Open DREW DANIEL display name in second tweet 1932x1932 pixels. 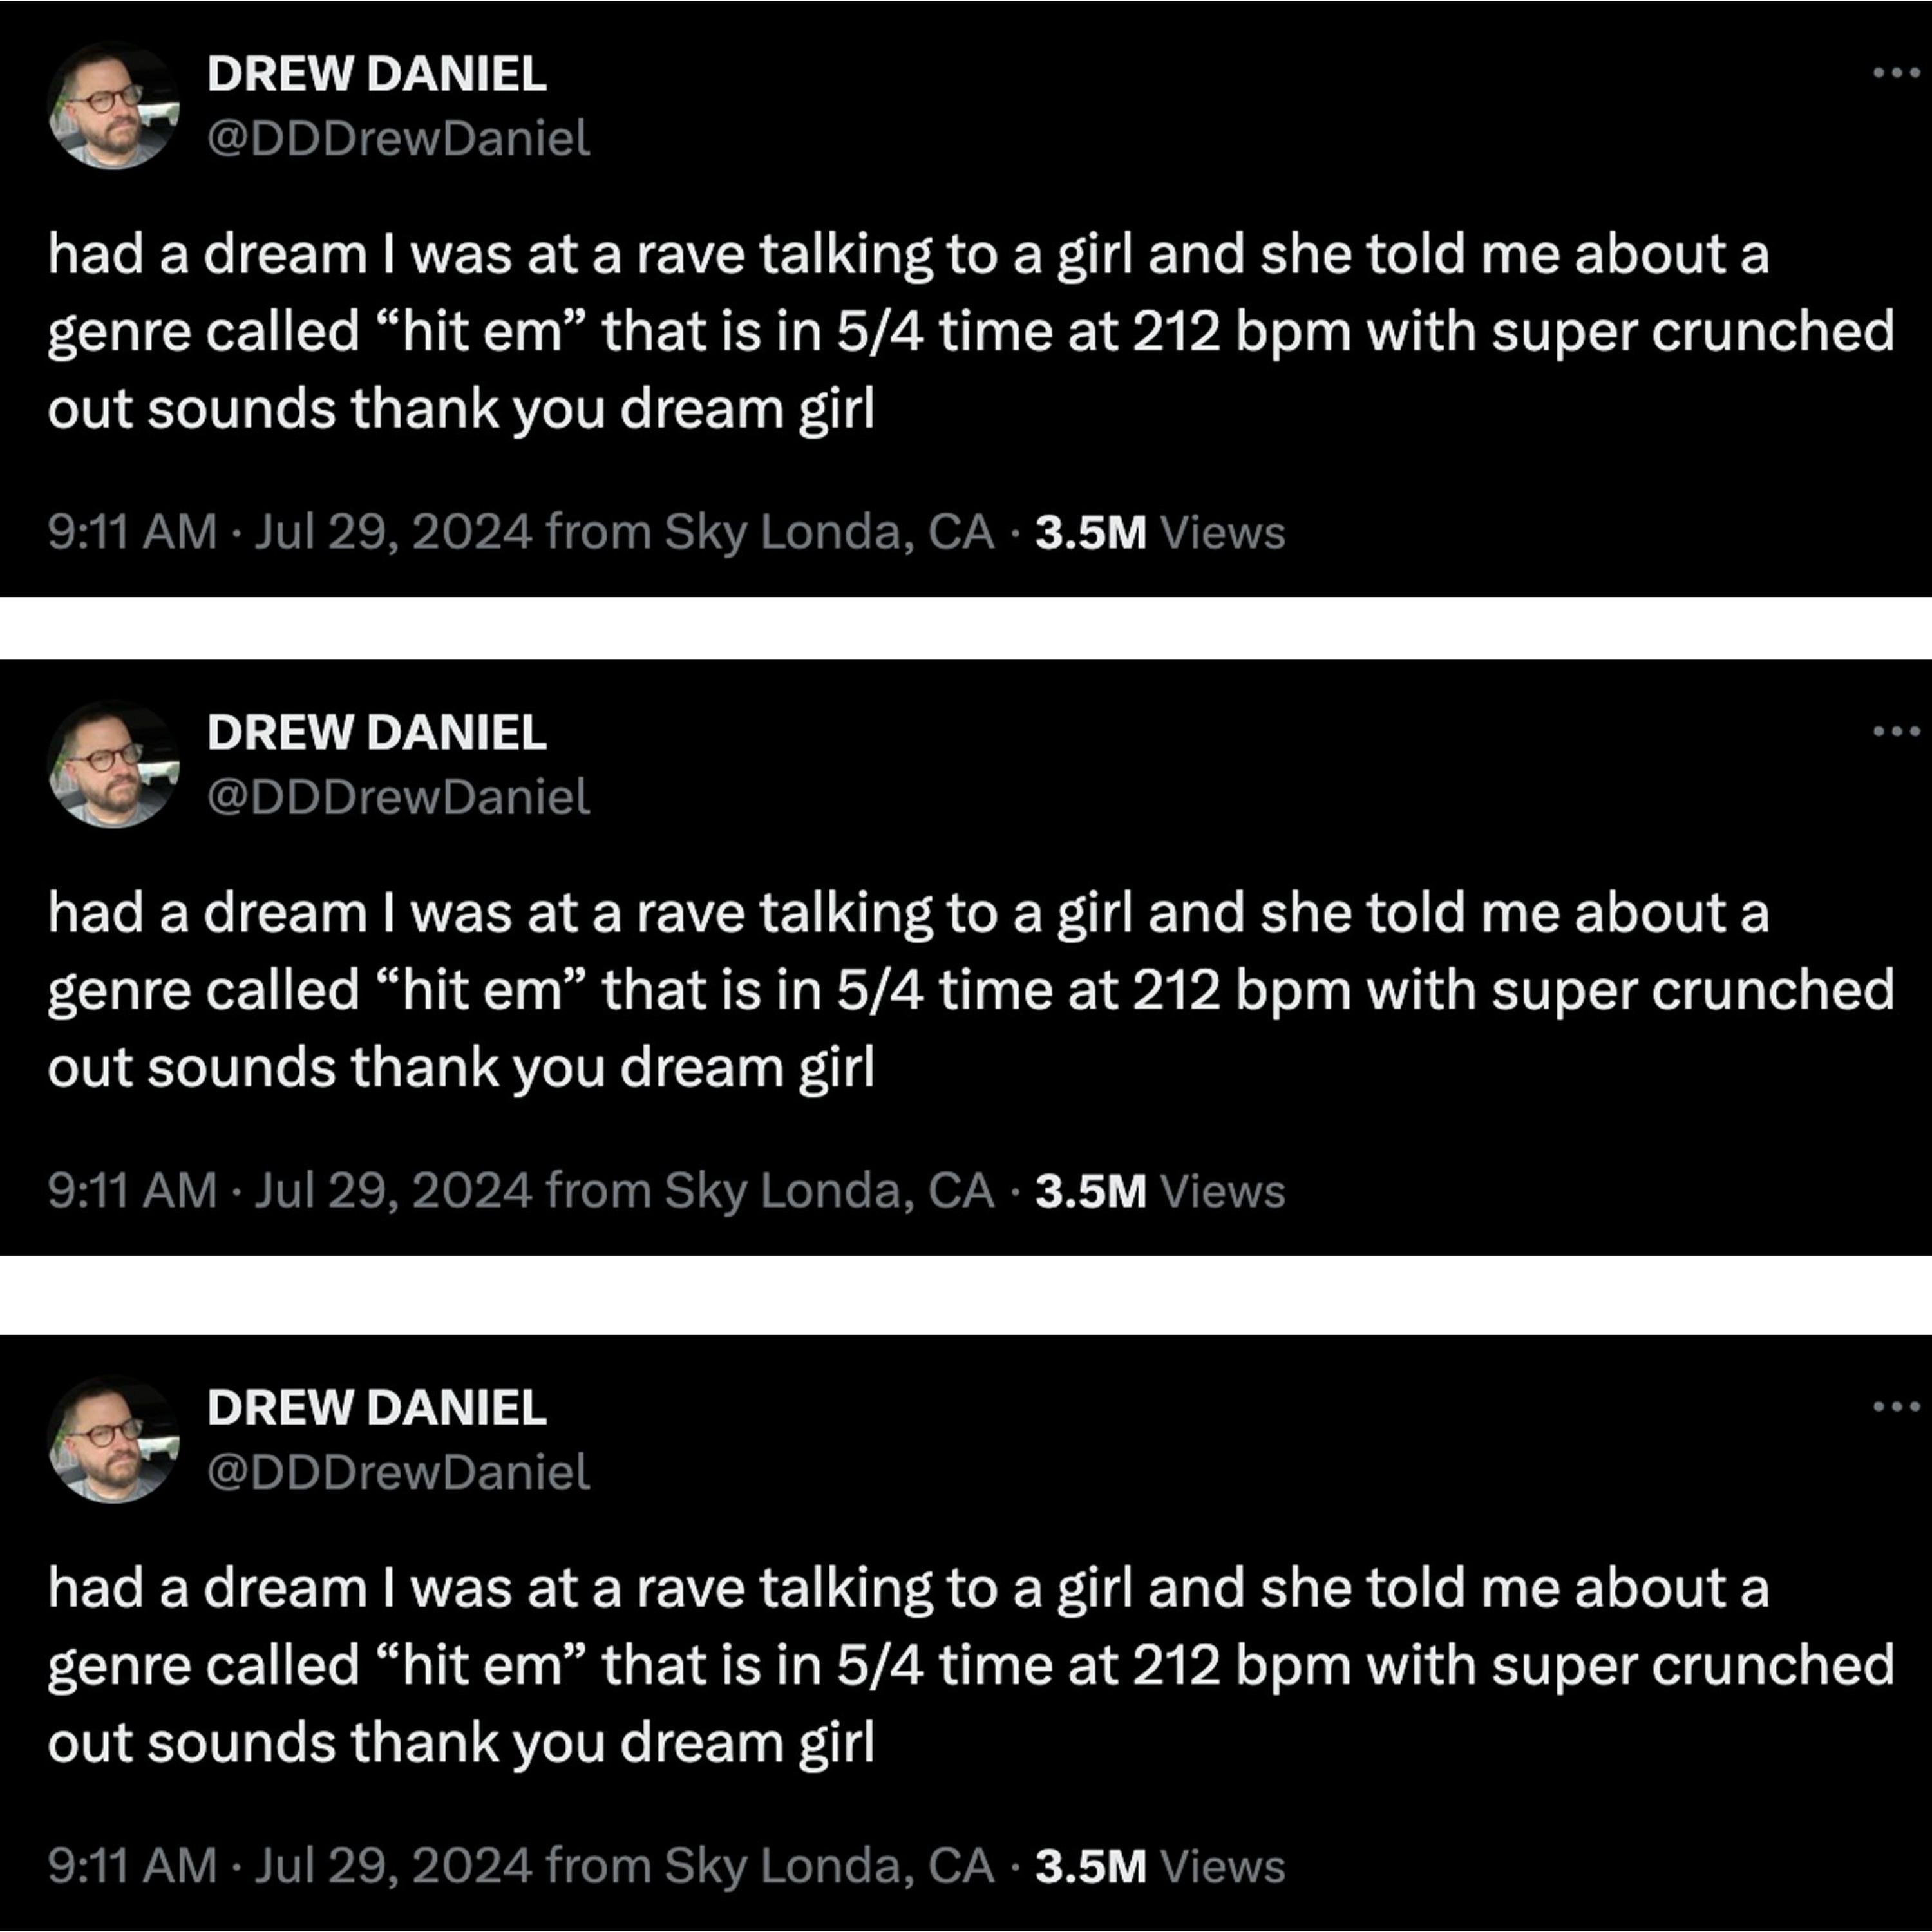(x=376, y=733)
